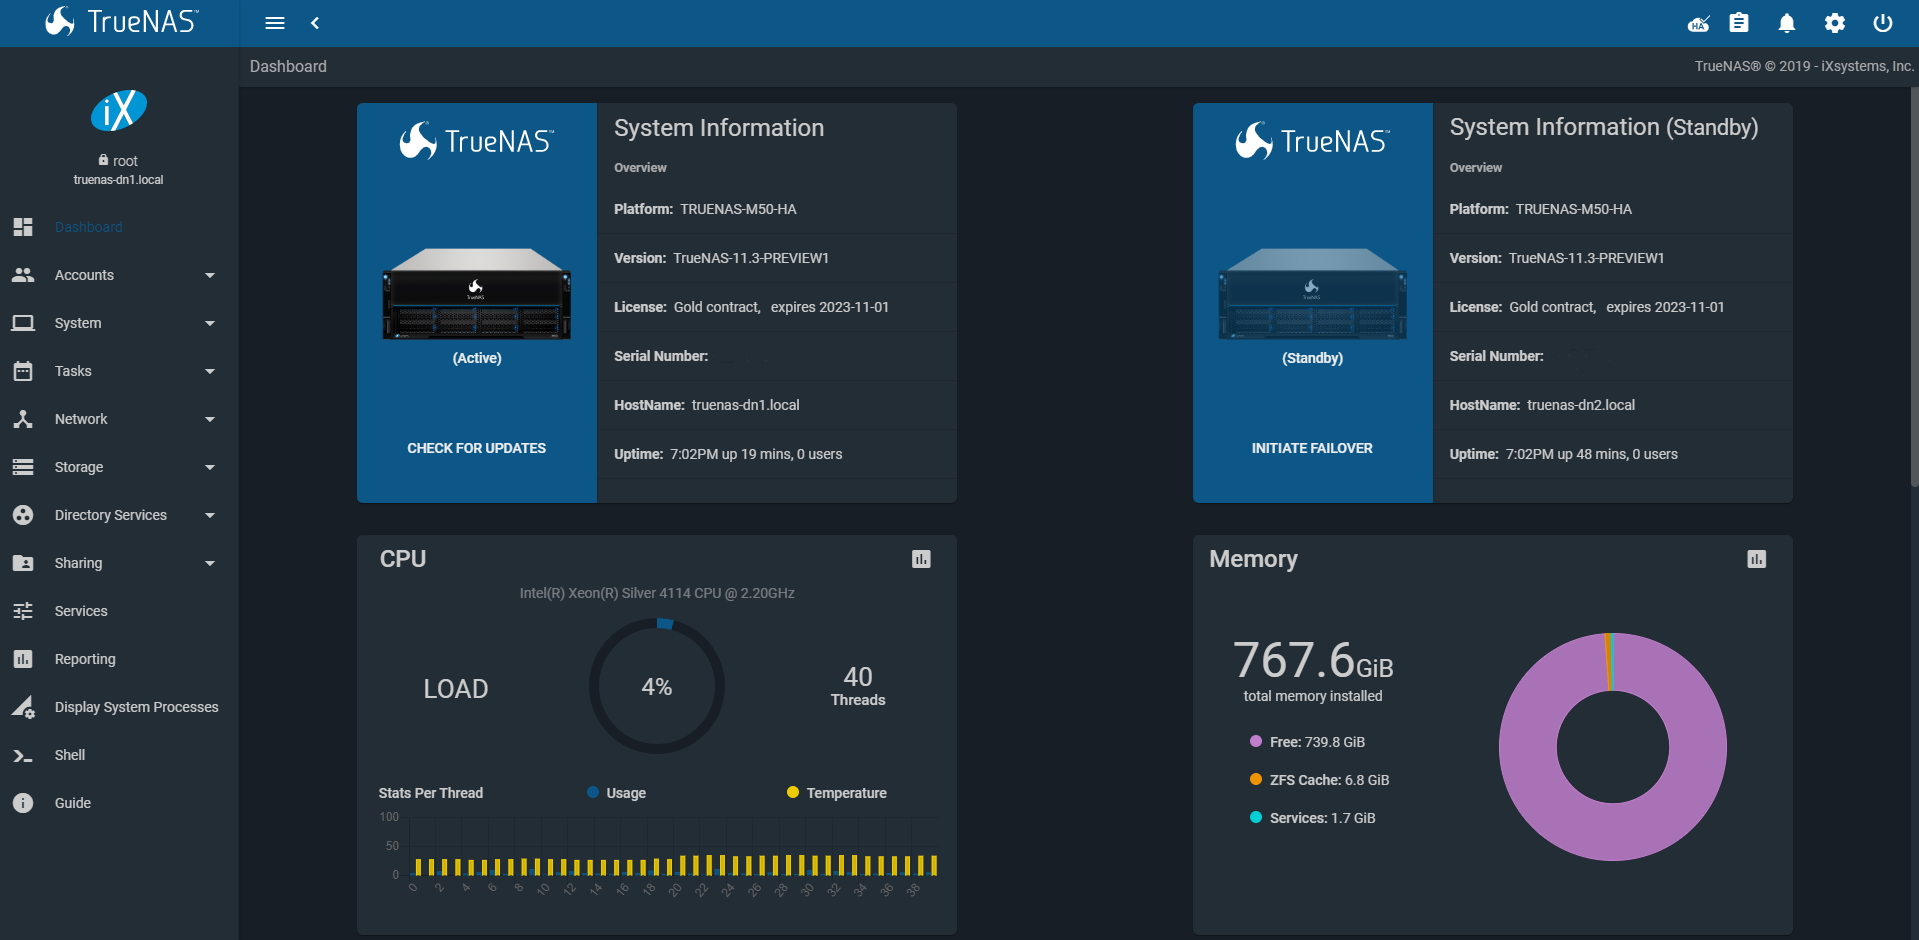Screen dimensions: 1919x940
Task: Click the Dashboard grid icon
Action: pos(23,227)
